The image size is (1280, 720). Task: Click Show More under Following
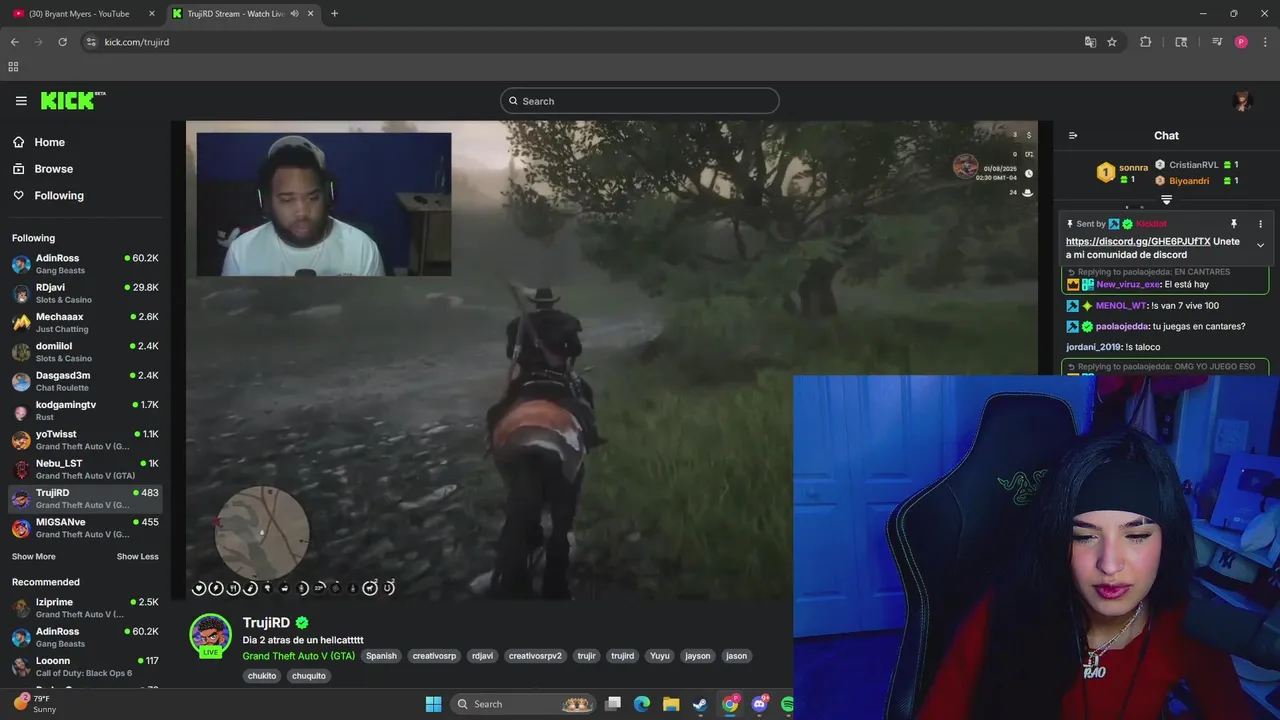point(34,557)
